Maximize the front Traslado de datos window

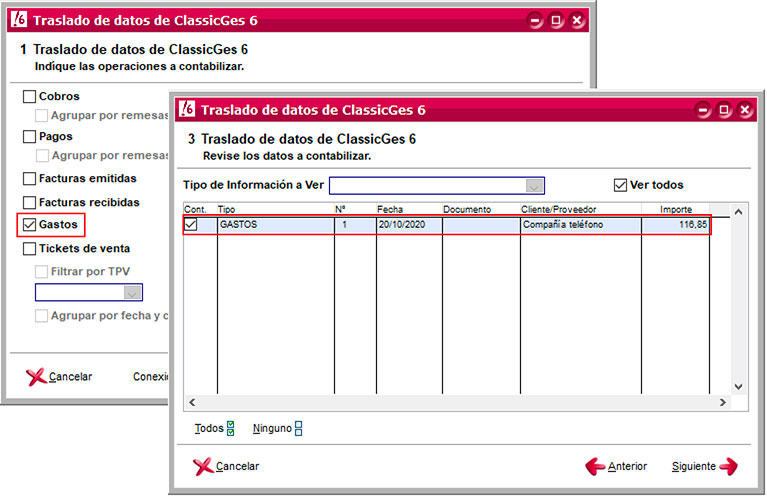pyautogui.click(x=724, y=110)
